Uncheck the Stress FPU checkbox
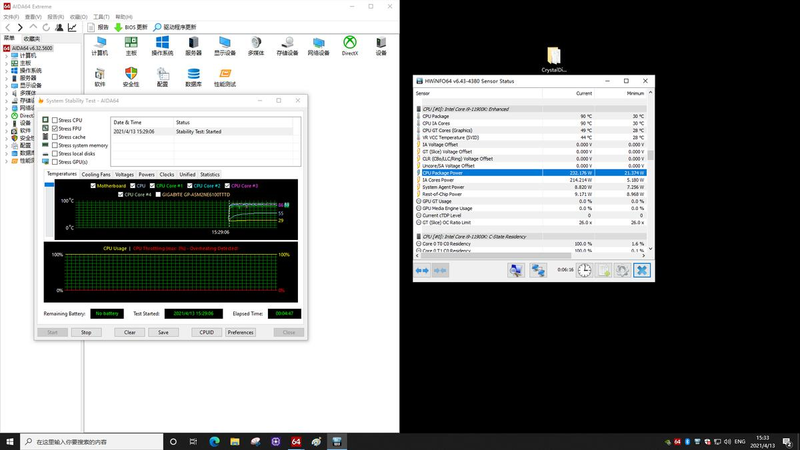Image resolution: width=800 pixels, height=450 pixels. [x=55, y=128]
